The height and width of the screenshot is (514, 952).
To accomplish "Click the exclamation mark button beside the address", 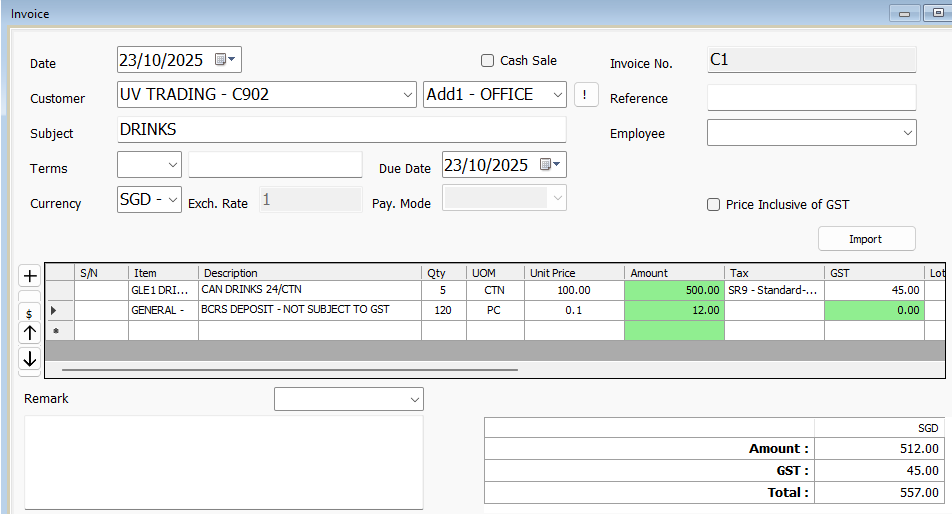I will click(x=586, y=95).
